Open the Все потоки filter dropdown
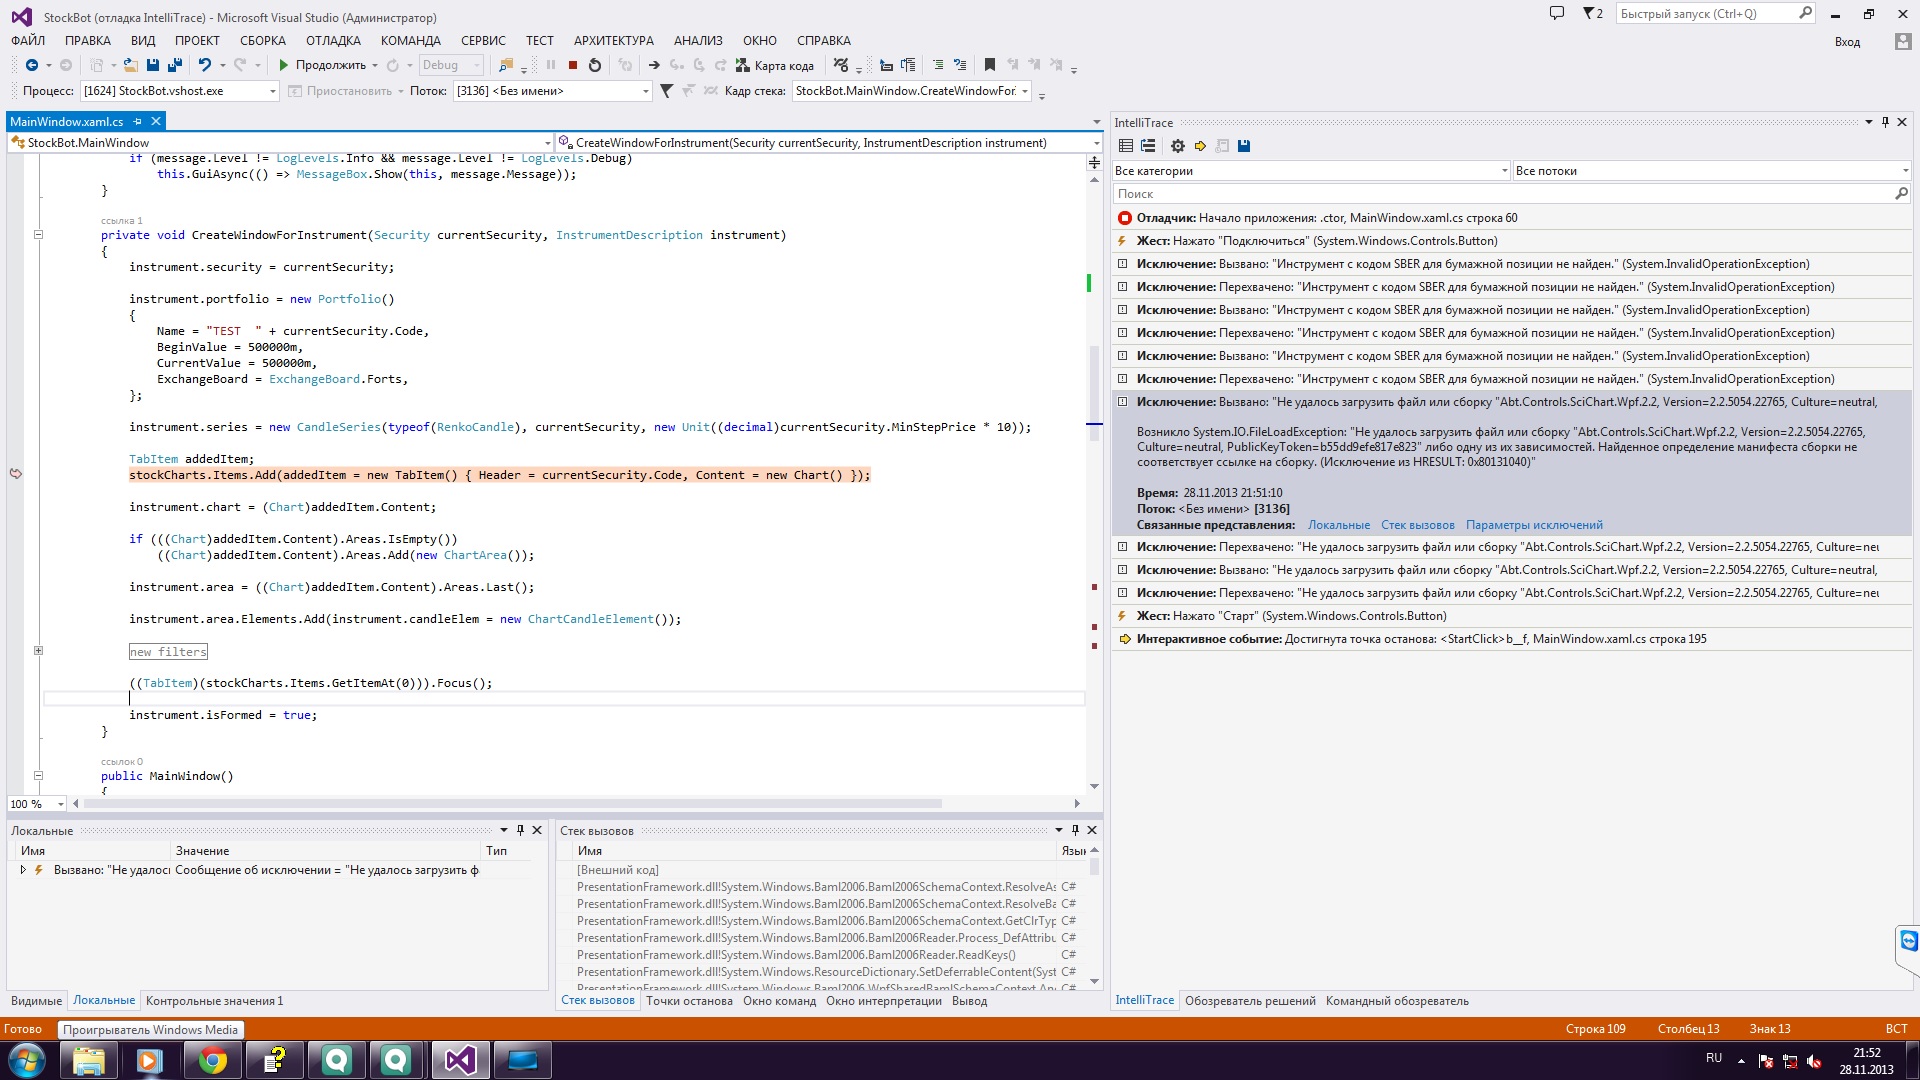The image size is (1920, 1080). (x=1712, y=171)
